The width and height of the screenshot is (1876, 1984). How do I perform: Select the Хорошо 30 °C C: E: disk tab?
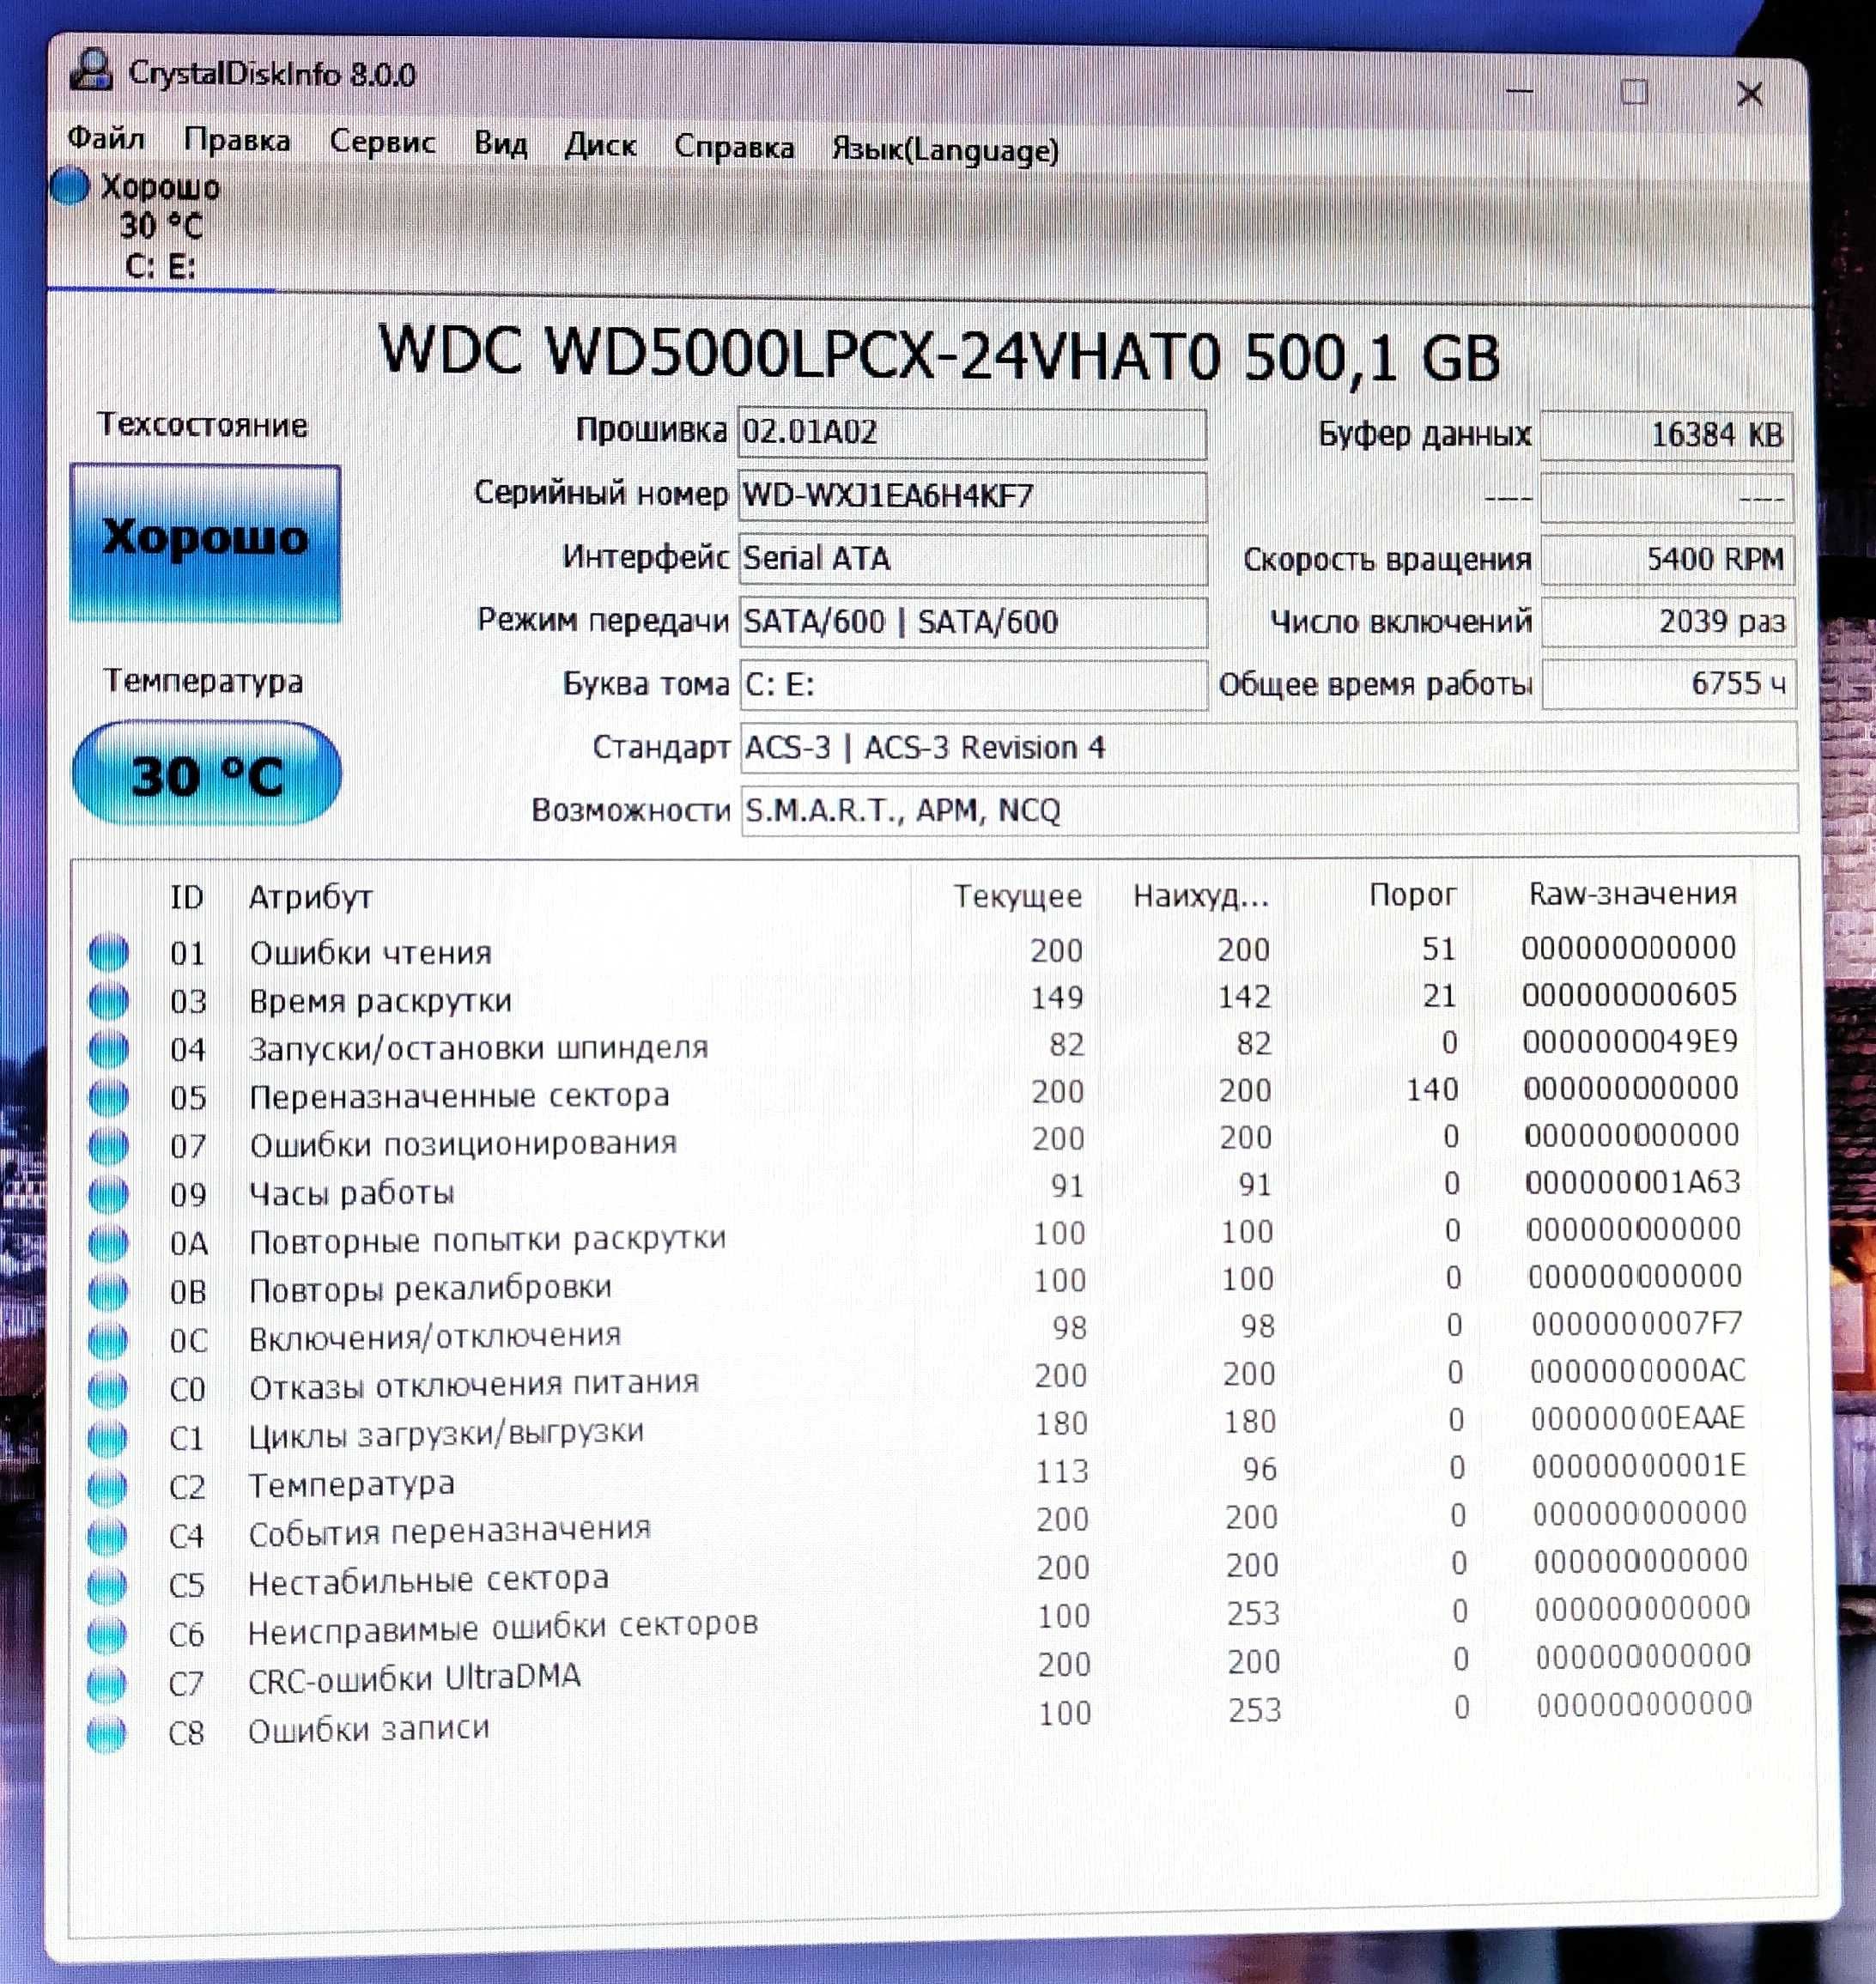[160, 227]
